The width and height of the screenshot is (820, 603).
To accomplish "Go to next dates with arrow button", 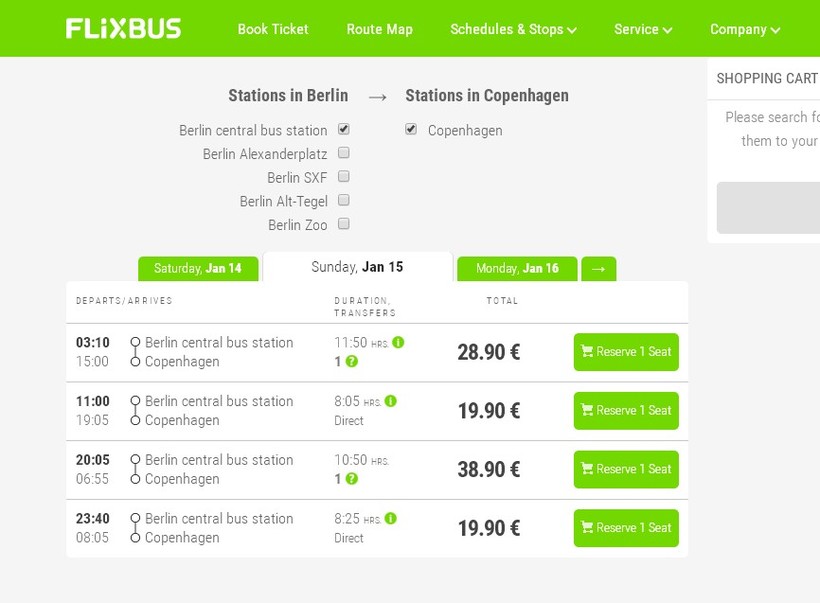I will [x=598, y=269].
